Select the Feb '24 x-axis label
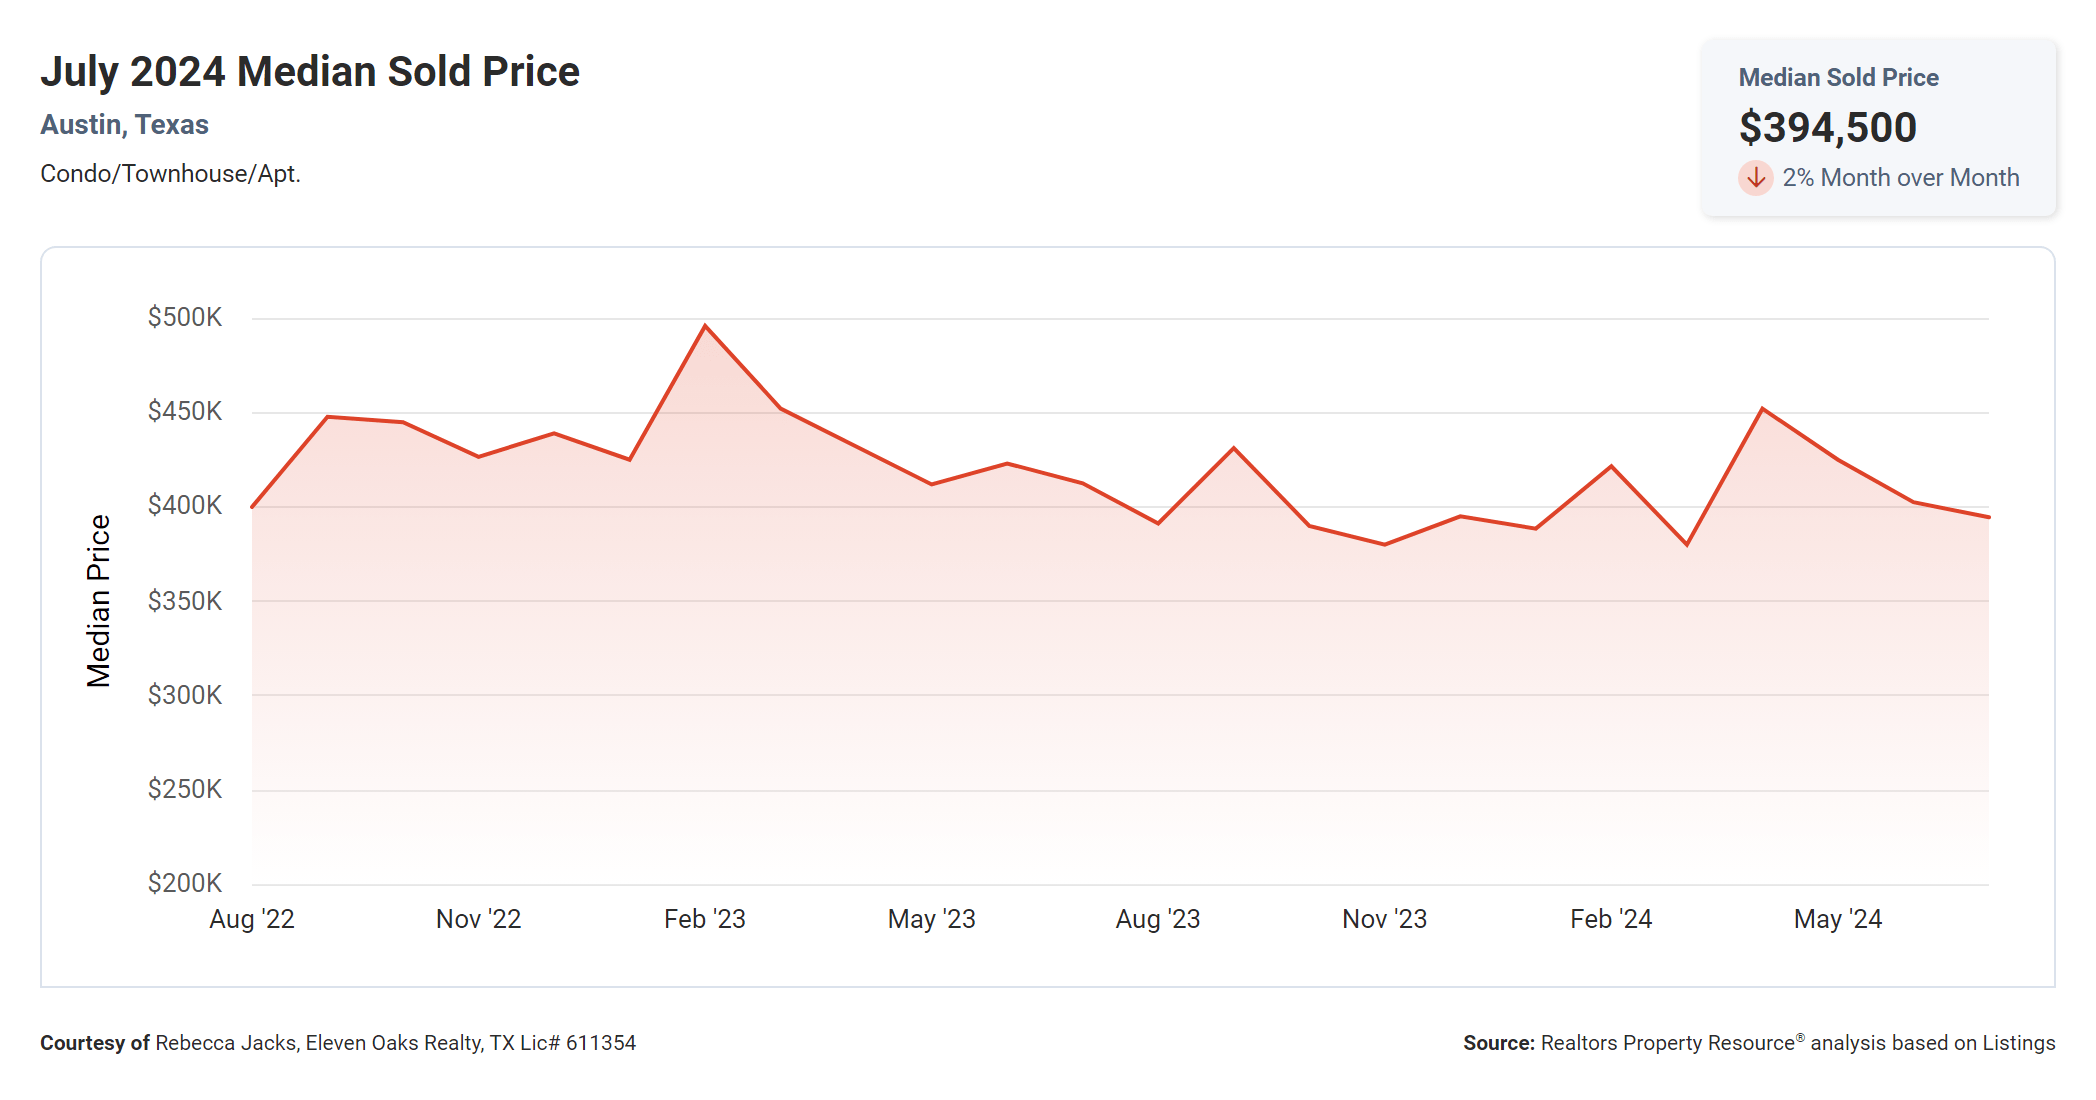 [x=1611, y=919]
